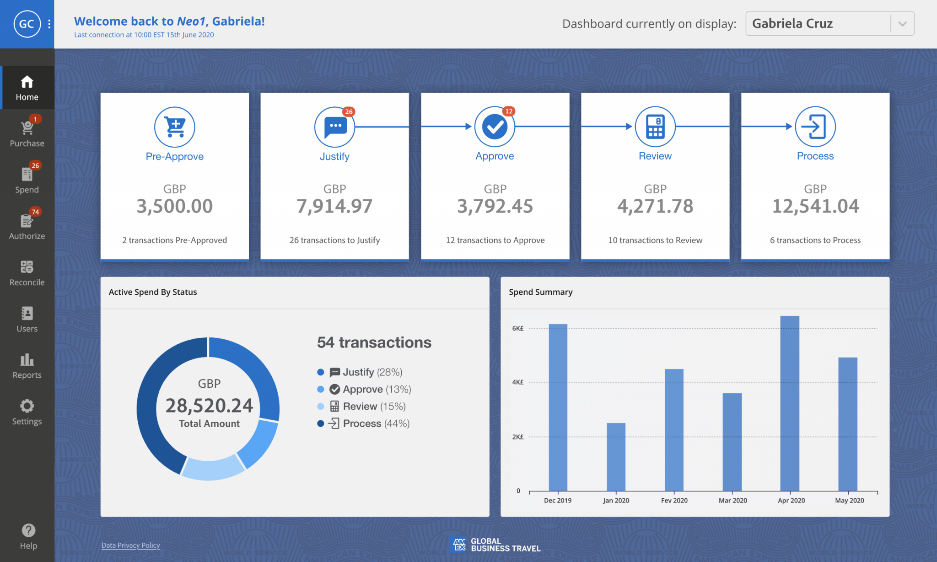Click the Approve label link

(495, 155)
